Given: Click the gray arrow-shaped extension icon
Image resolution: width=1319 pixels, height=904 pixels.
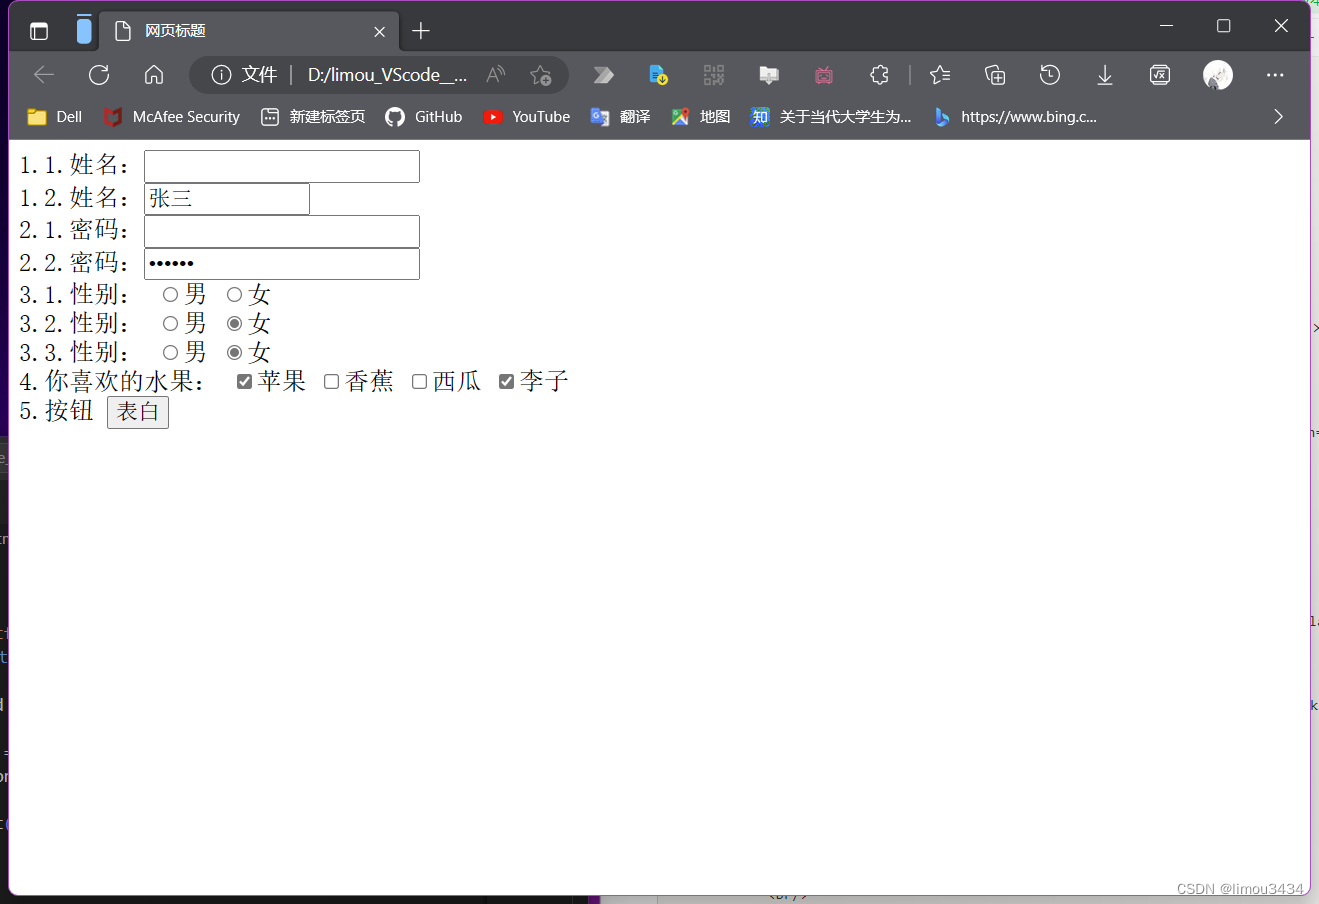Looking at the screenshot, I should 603,75.
